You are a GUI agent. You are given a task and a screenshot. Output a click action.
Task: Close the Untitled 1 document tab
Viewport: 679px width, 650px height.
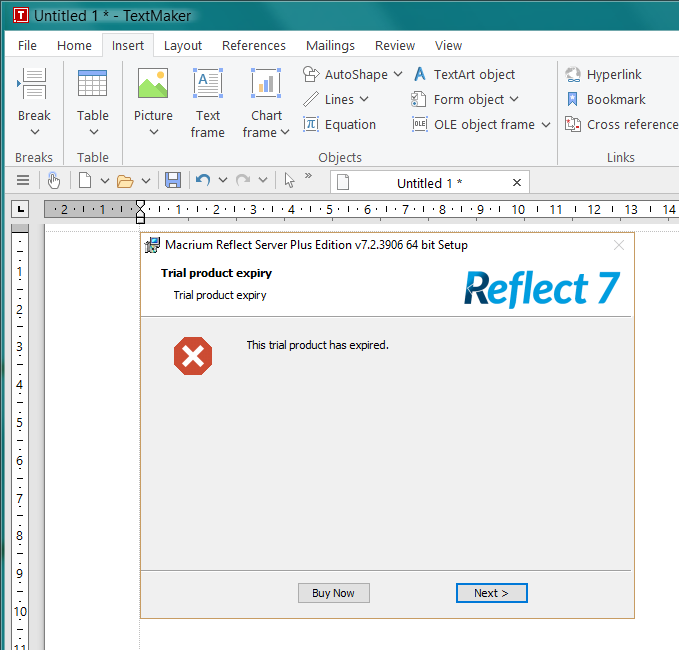517,183
